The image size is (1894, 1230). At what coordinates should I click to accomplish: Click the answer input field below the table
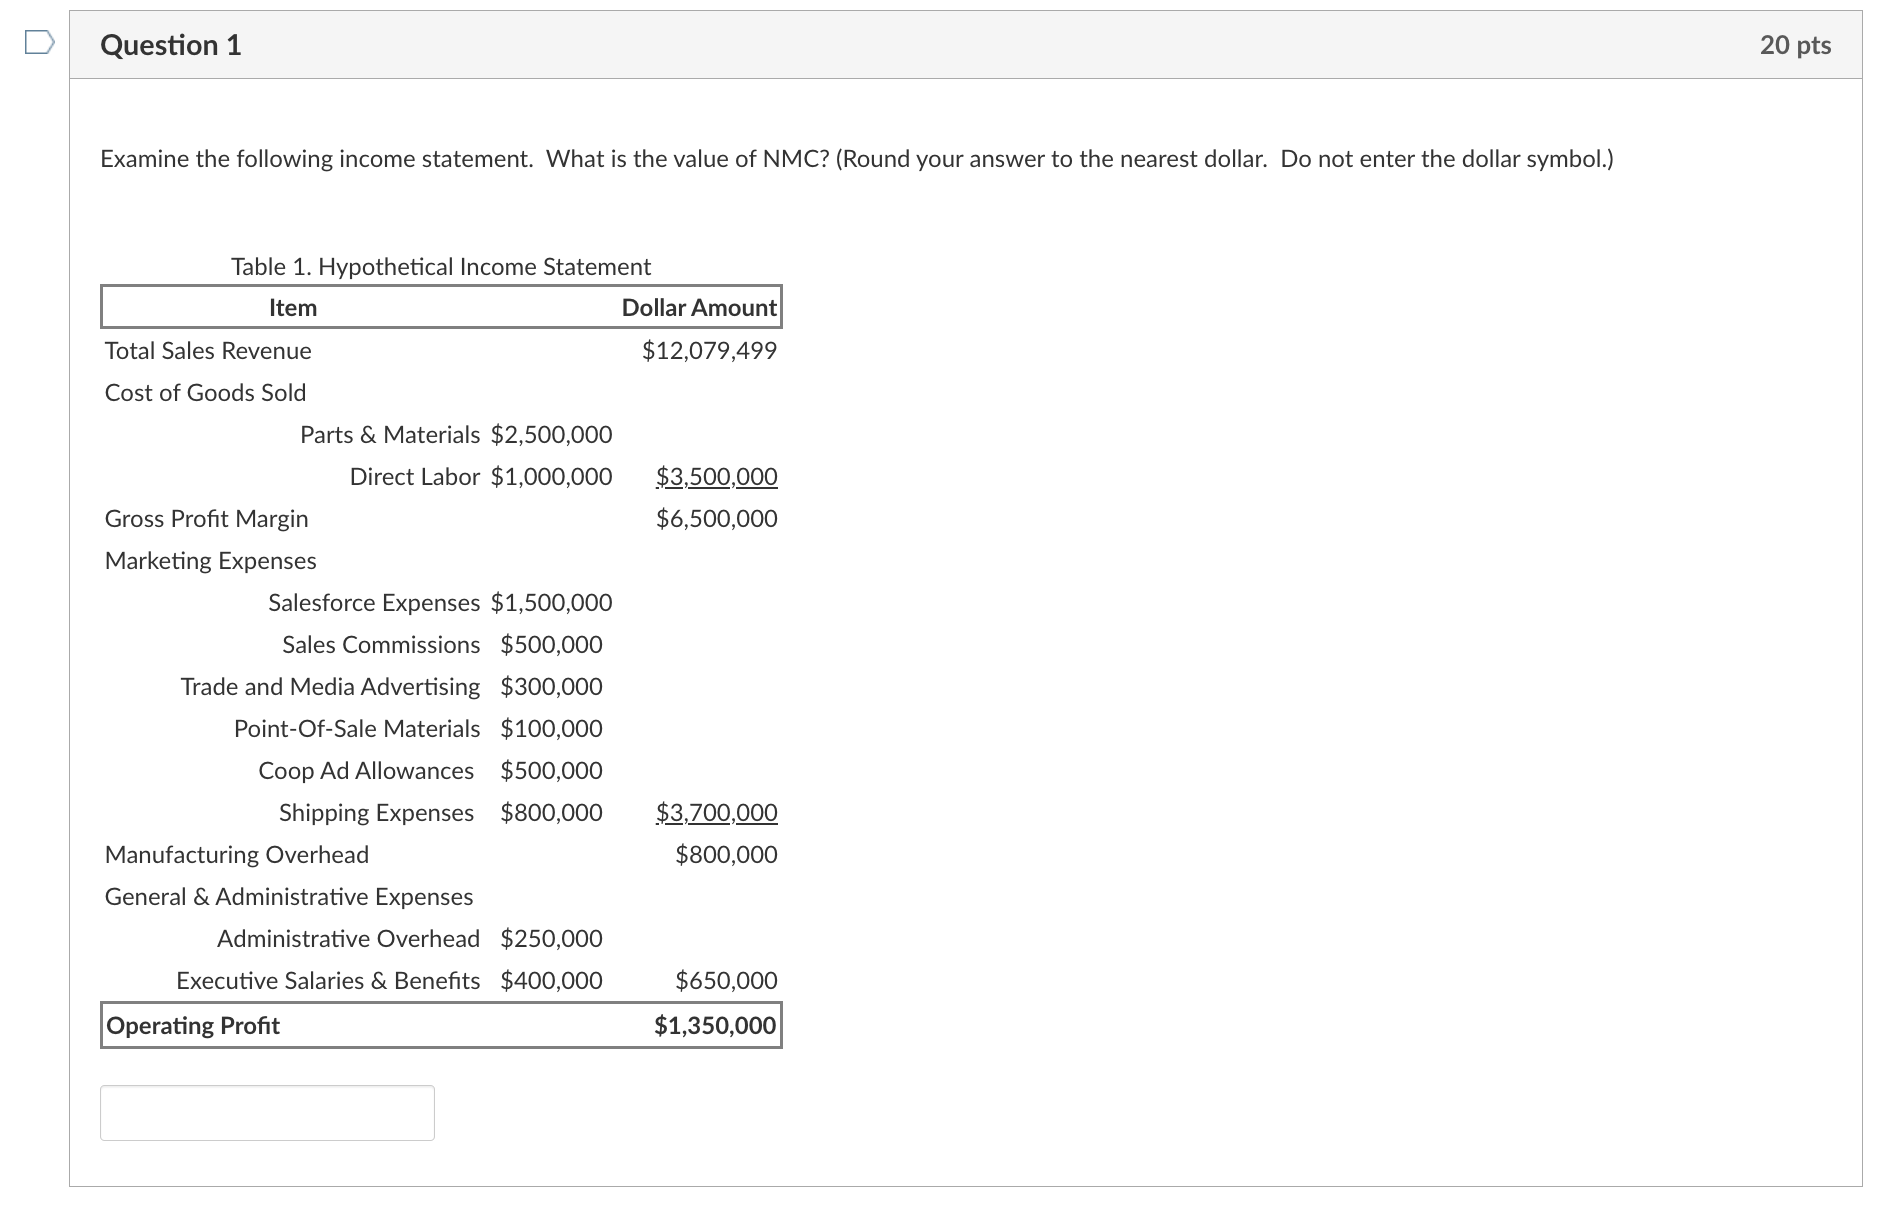coord(267,1112)
